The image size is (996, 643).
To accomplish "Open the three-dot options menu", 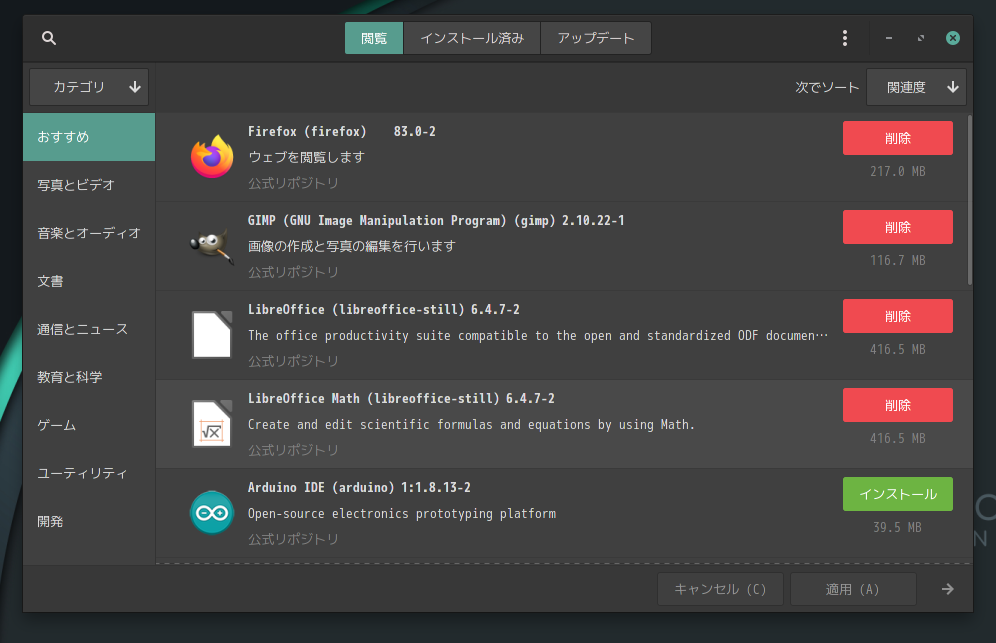I will point(844,38).
